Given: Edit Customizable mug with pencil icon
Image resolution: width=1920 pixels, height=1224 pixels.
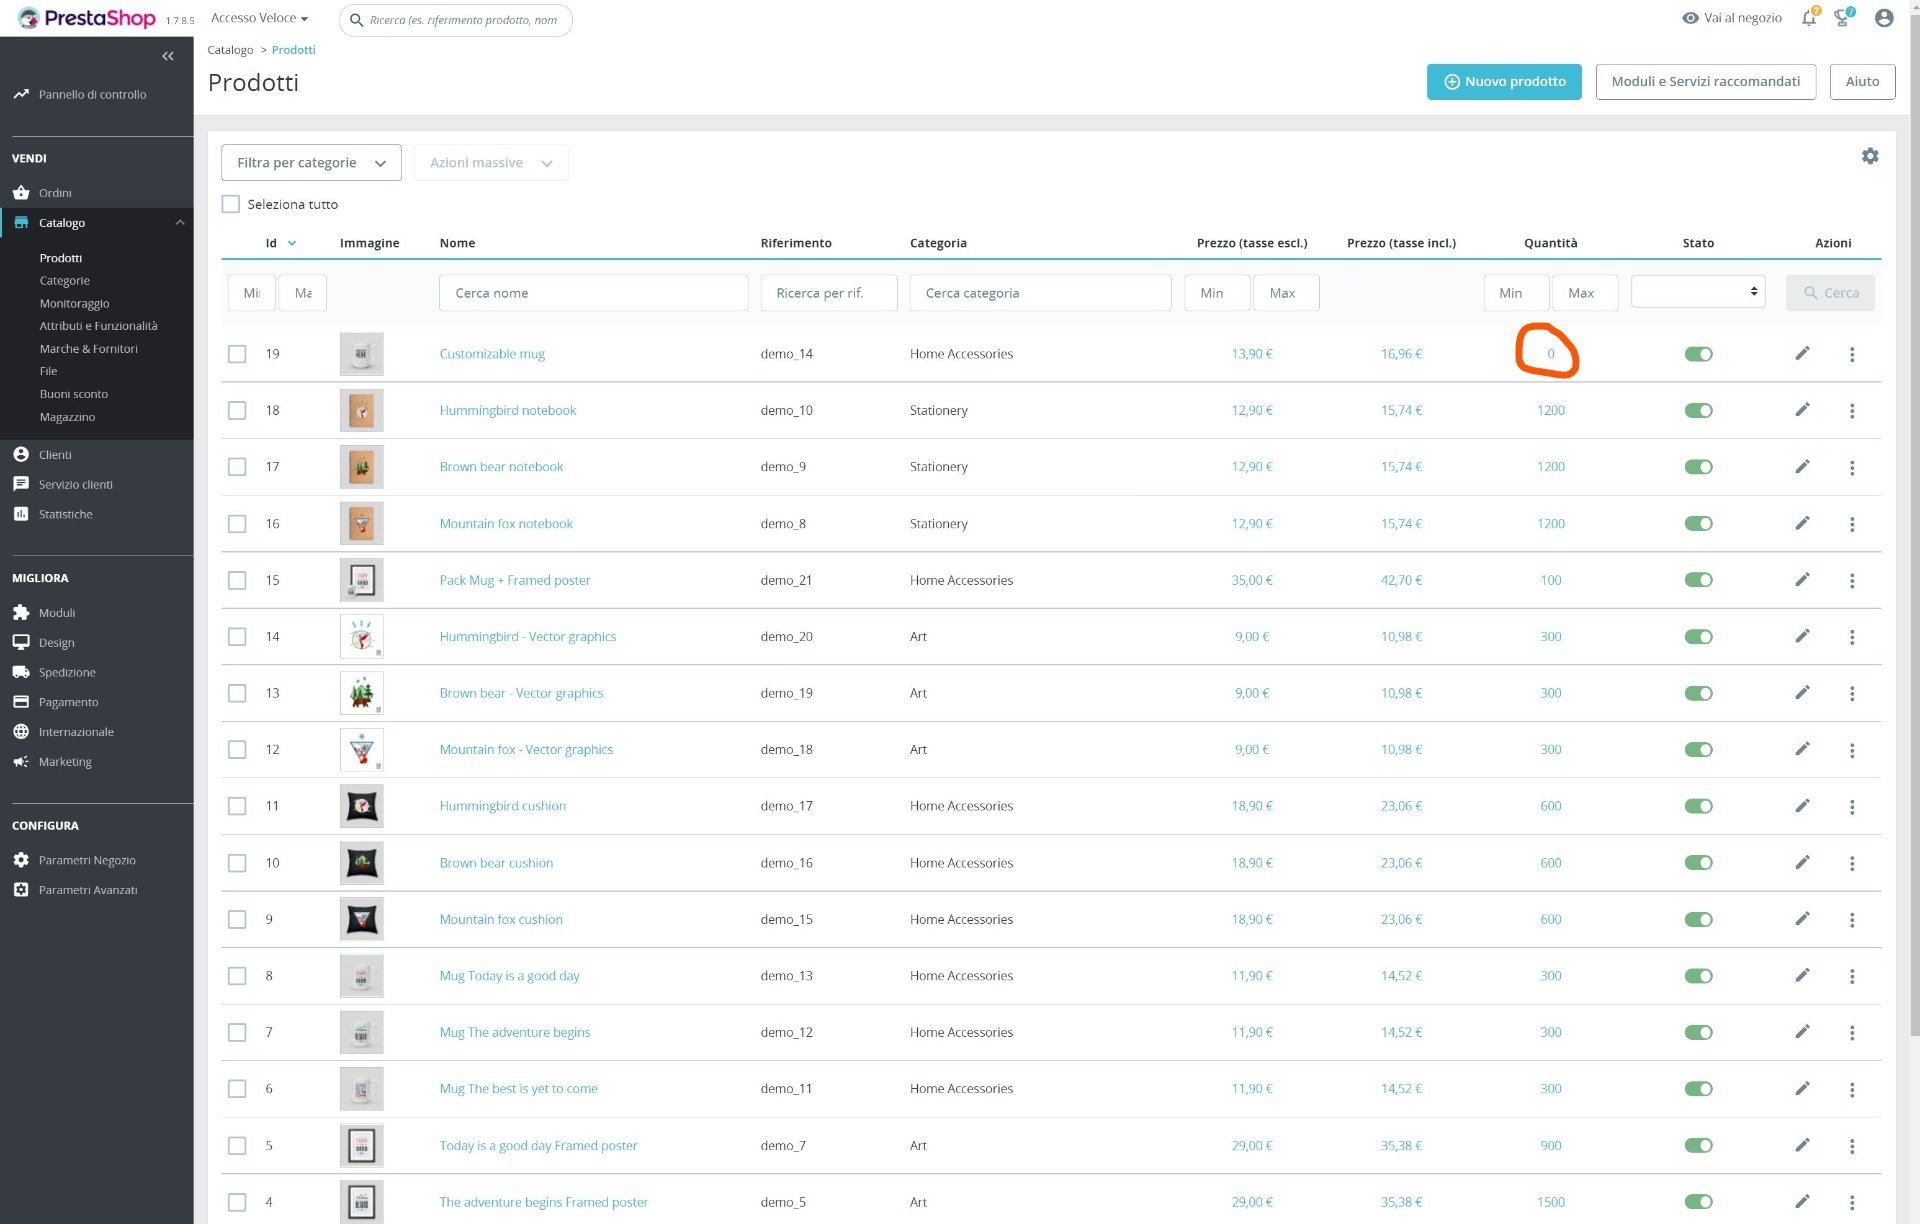Looking at the screenshot, I should [1802, 353].
